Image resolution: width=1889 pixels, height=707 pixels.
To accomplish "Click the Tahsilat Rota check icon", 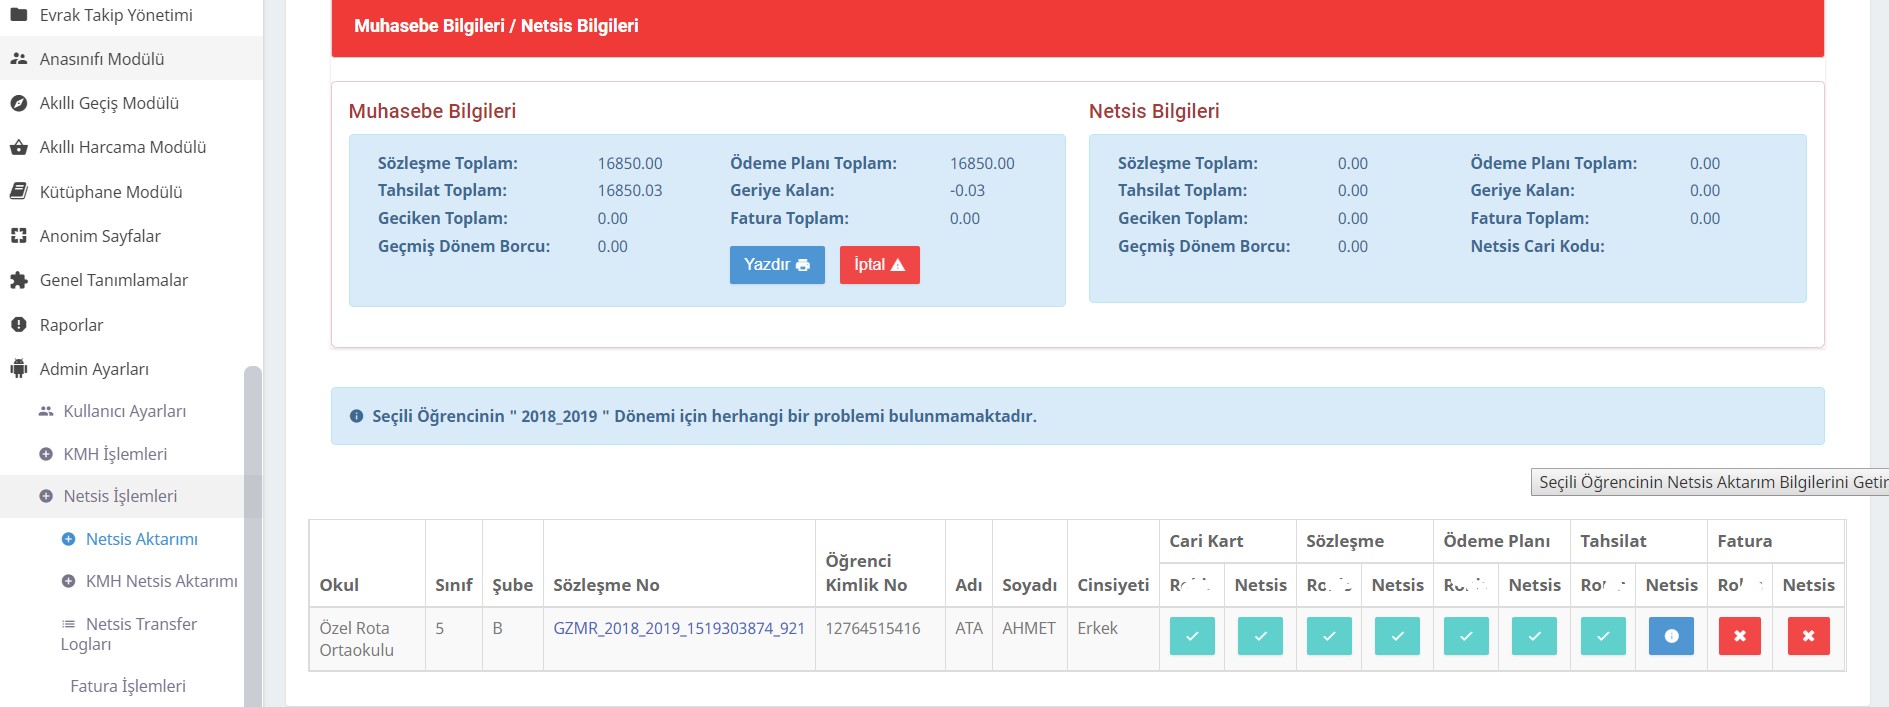I will [1603, 636].
